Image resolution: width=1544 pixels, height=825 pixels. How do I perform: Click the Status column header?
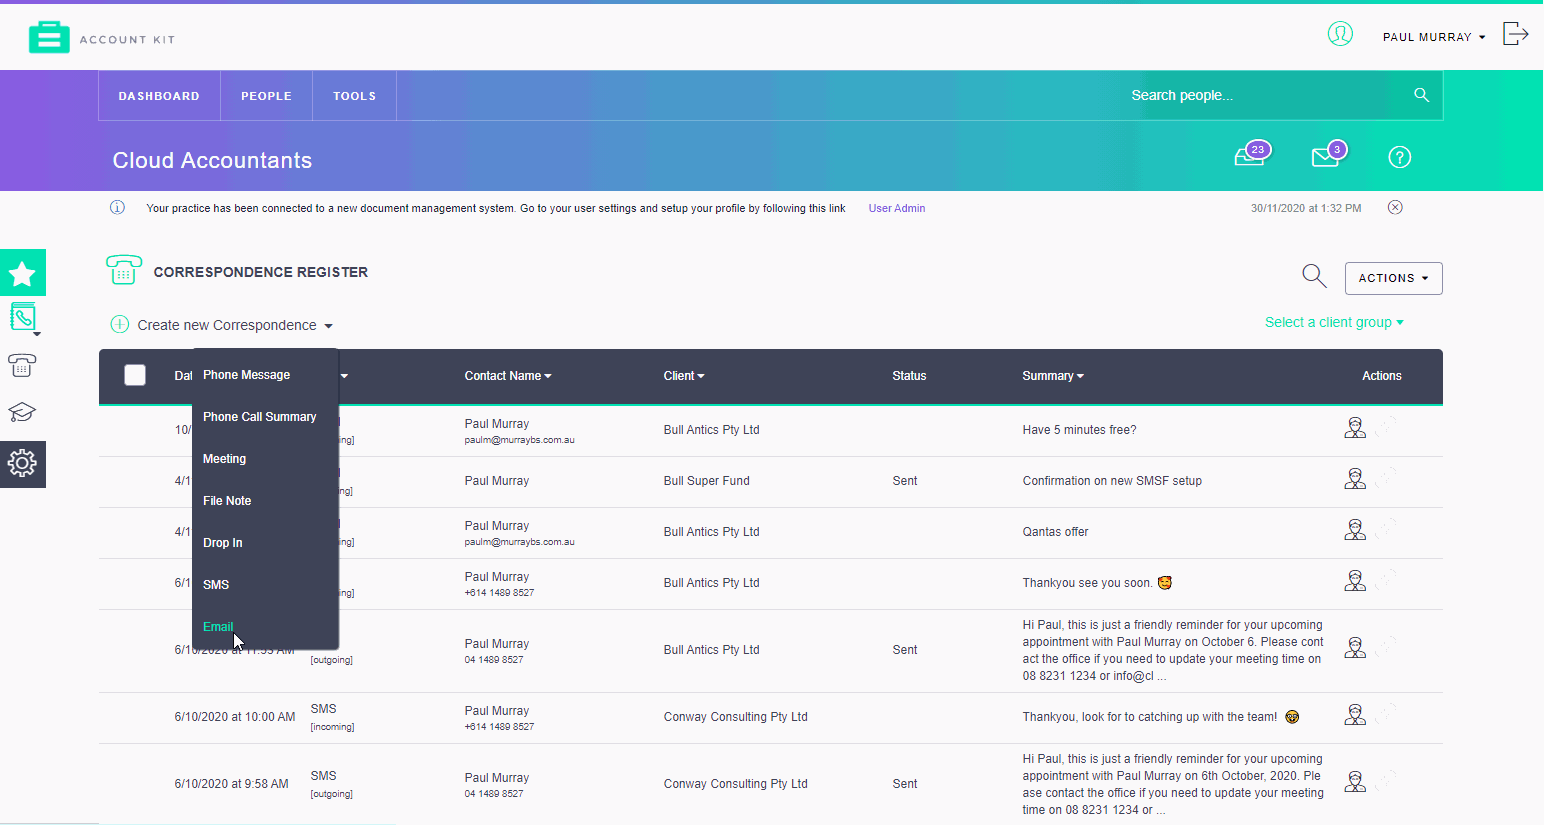click(x=909, y=376)
